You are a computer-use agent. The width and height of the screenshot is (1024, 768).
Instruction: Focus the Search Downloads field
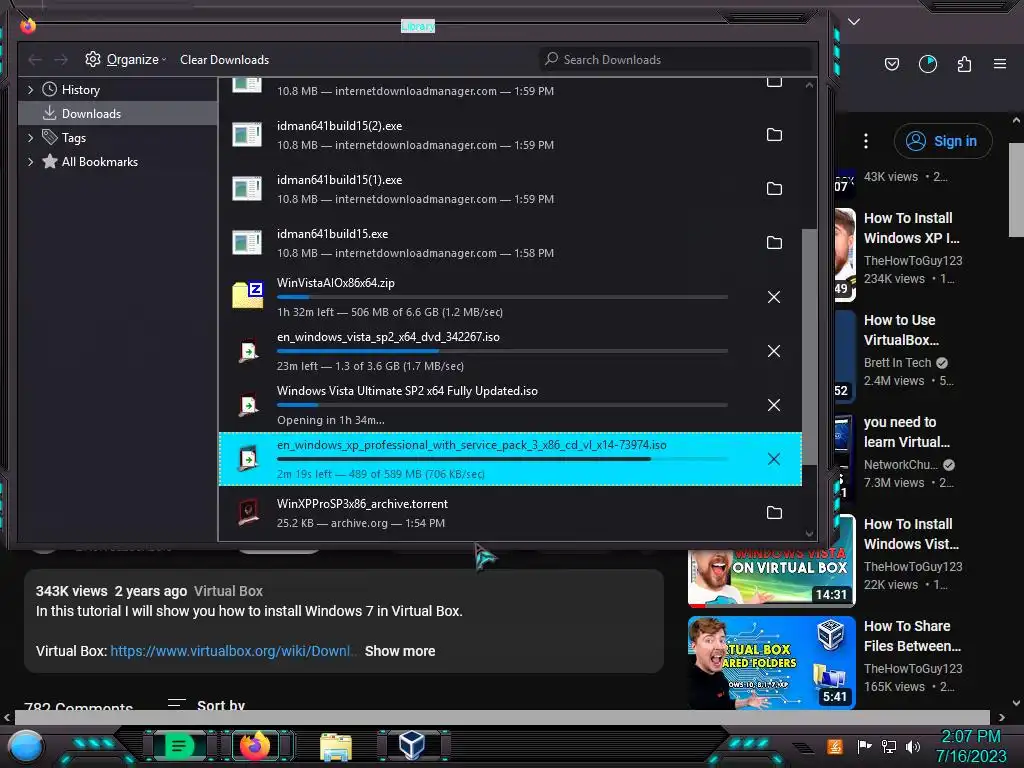tap(676, 59)
